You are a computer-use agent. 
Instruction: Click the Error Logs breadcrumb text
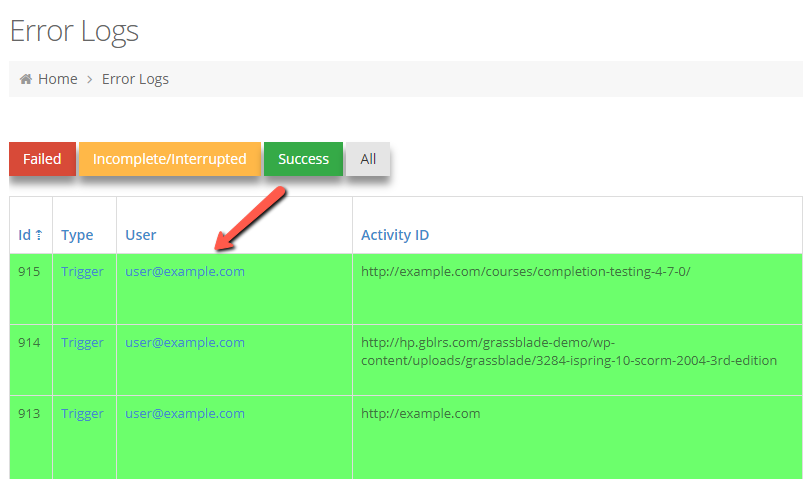coord(135,79)
